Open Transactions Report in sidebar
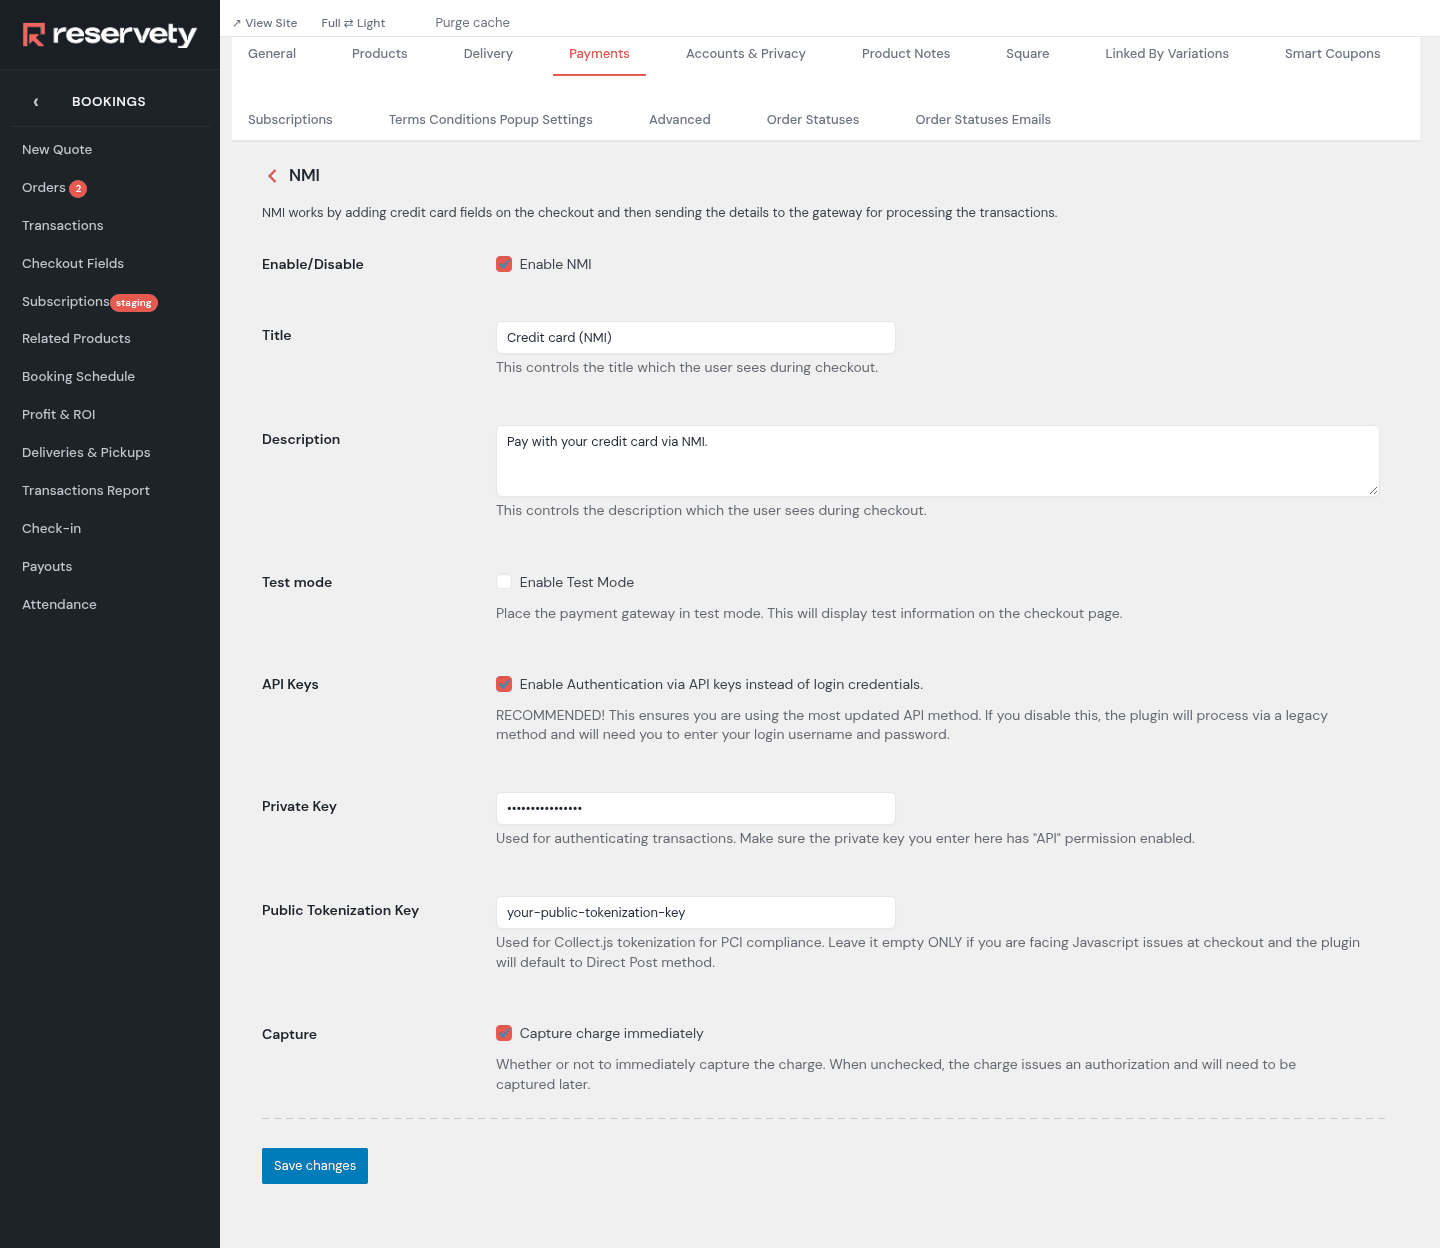Screen dimensions: 1440x1248 (86, 491)
